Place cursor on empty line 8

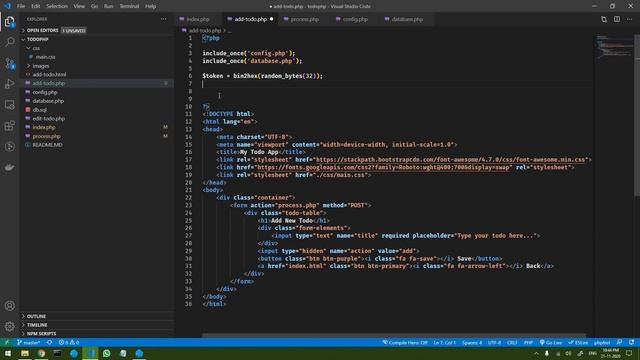click(x=397, y=91)
